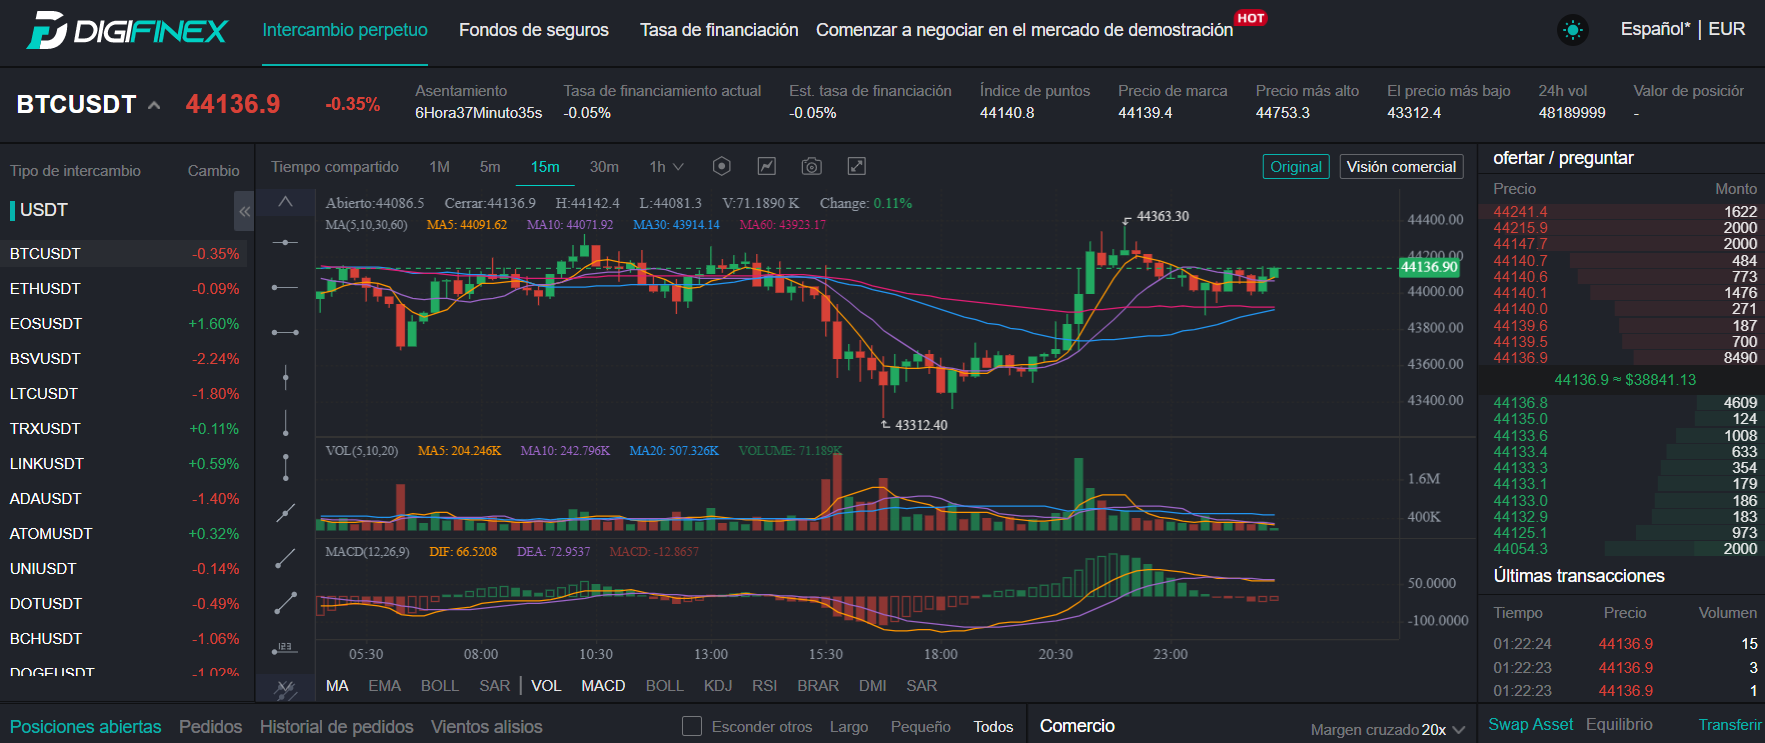The height and width of the screenshot is (743, 1765).
Task: Switch to Original chart view
Action: click(x=1296, y=167)
